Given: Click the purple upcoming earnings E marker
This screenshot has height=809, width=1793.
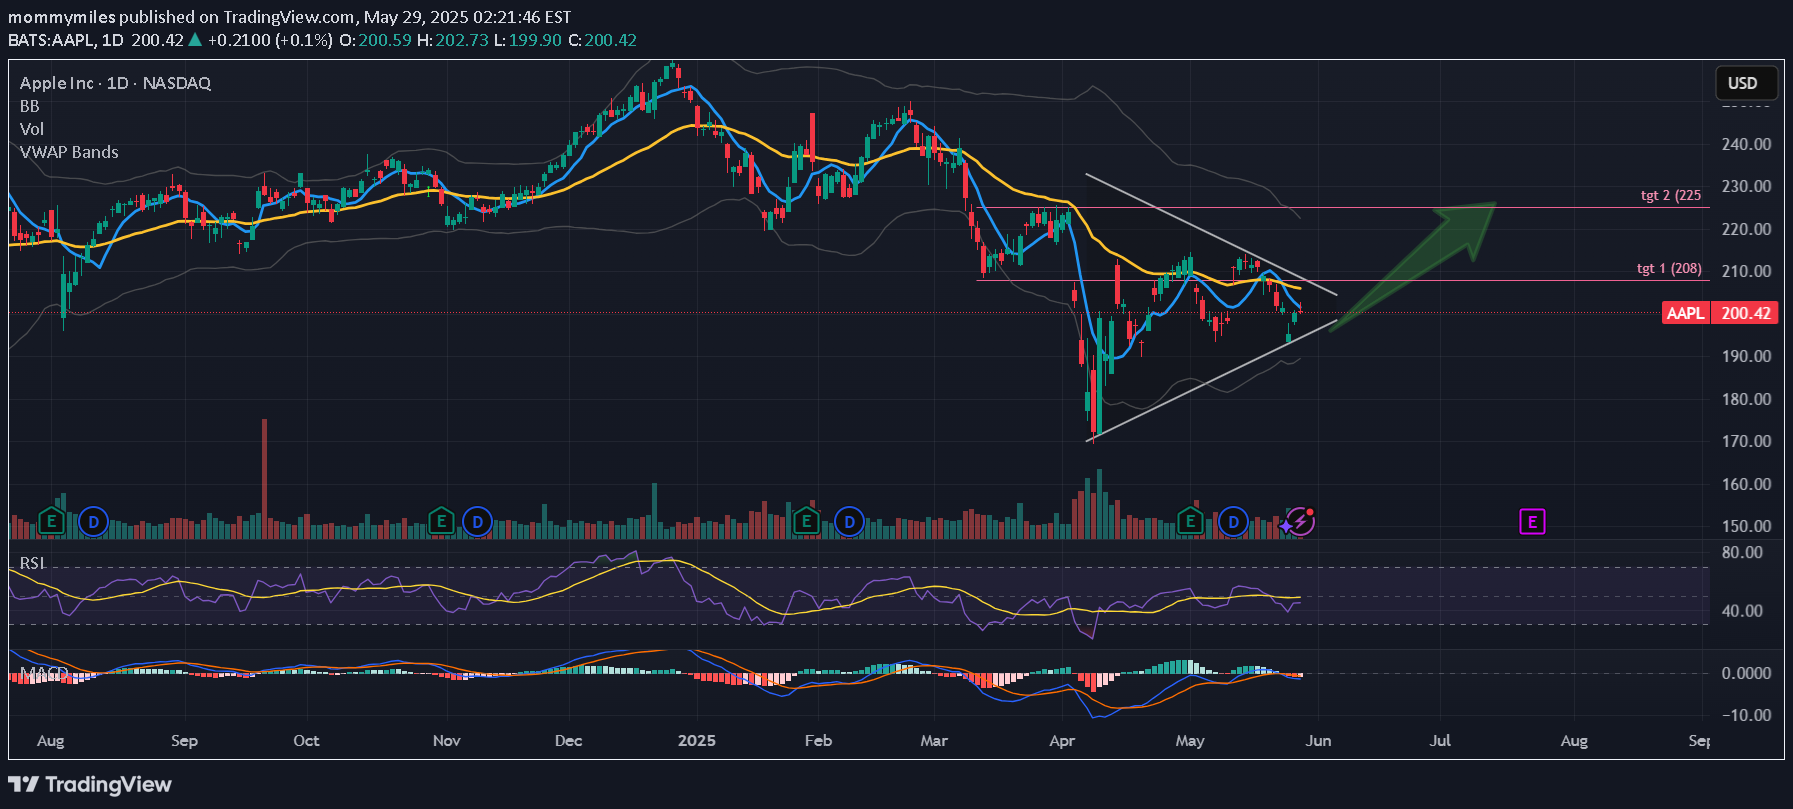Looking at the screenshot, I should 1532,521.
